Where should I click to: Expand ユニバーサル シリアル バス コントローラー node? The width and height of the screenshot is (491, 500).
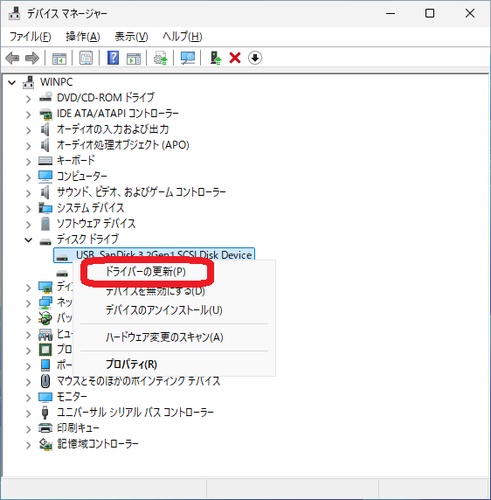coord(29,413)
